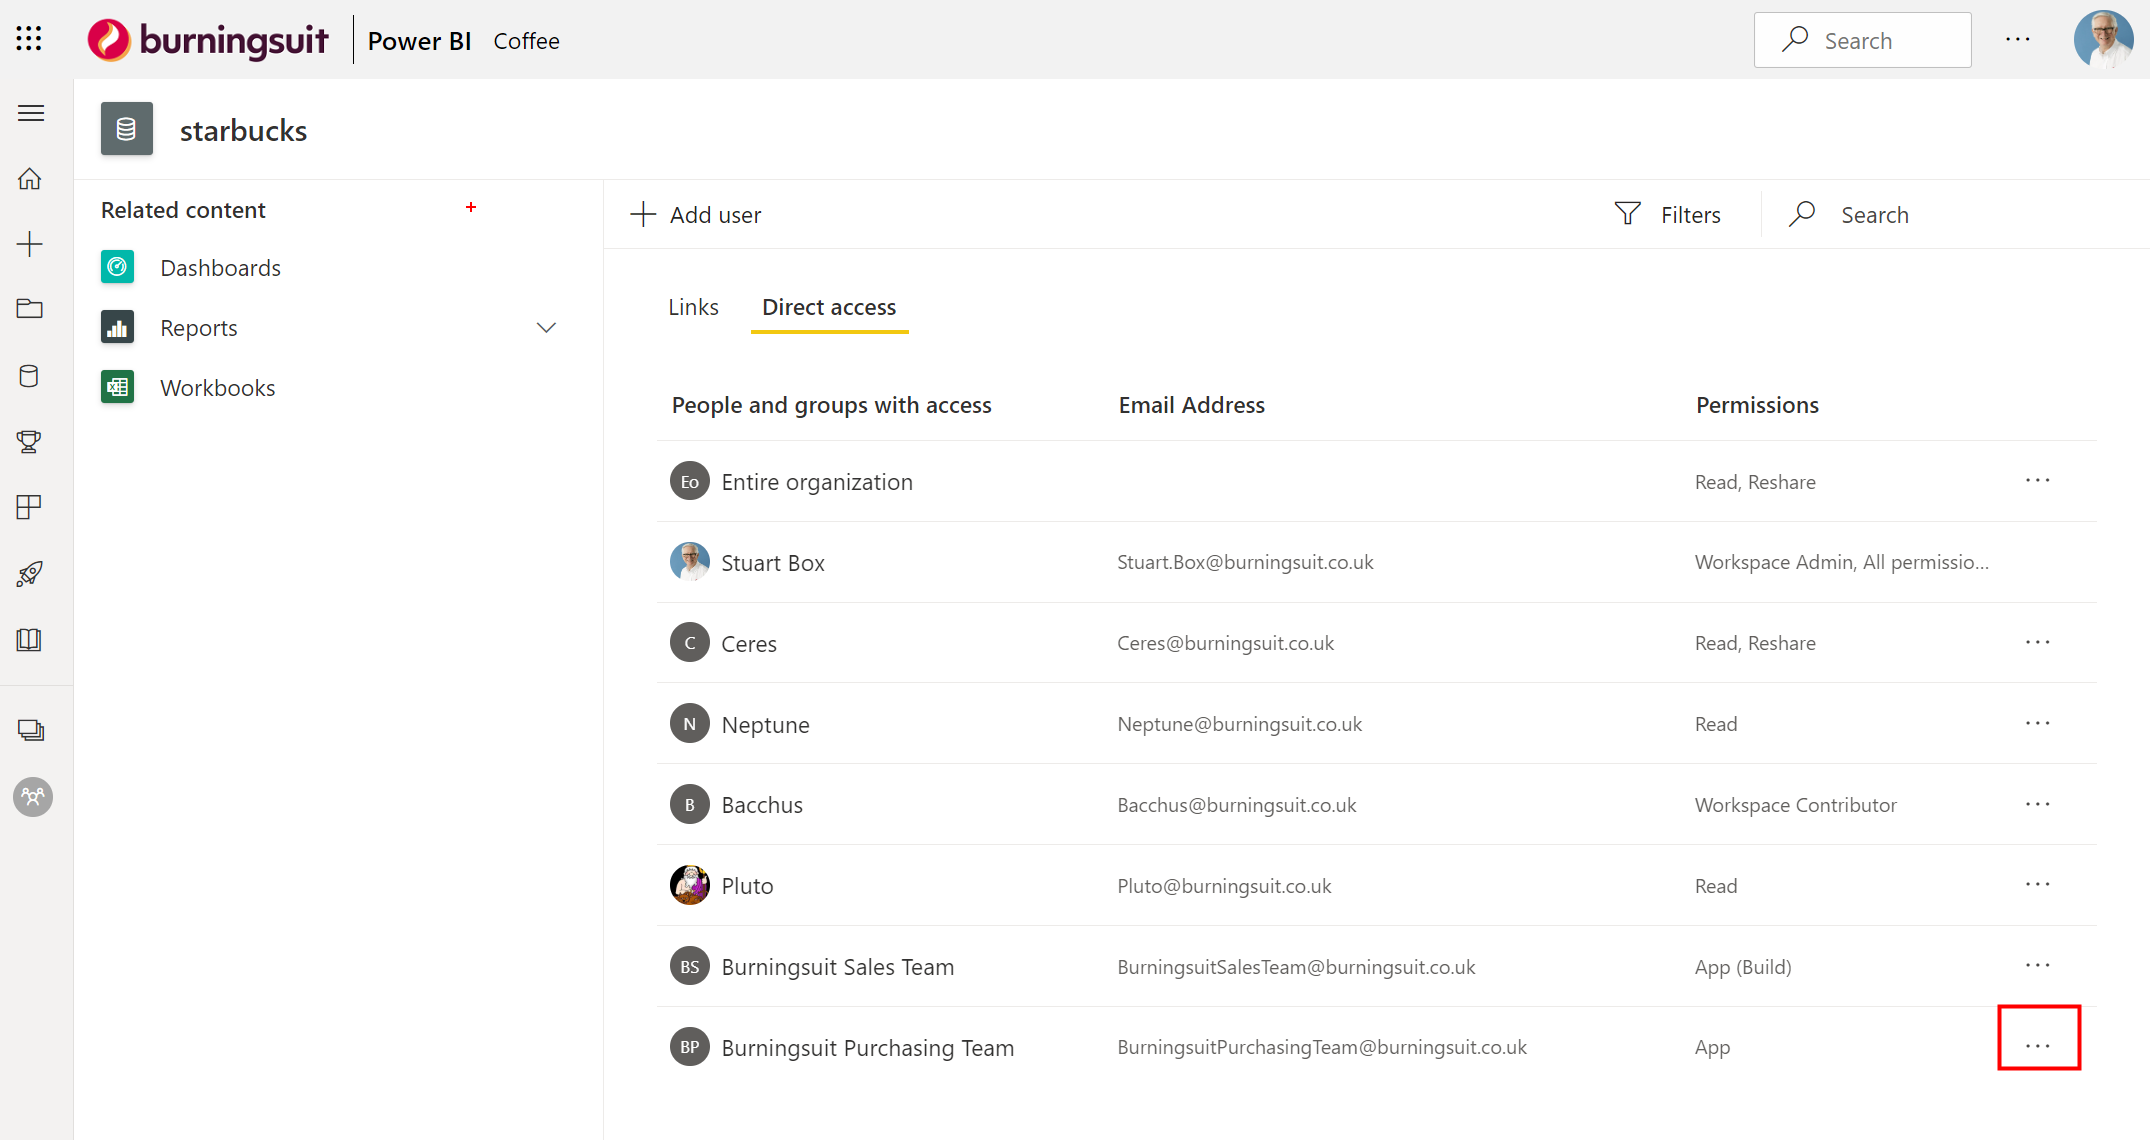Click the top header Search box

point(1863,40)
